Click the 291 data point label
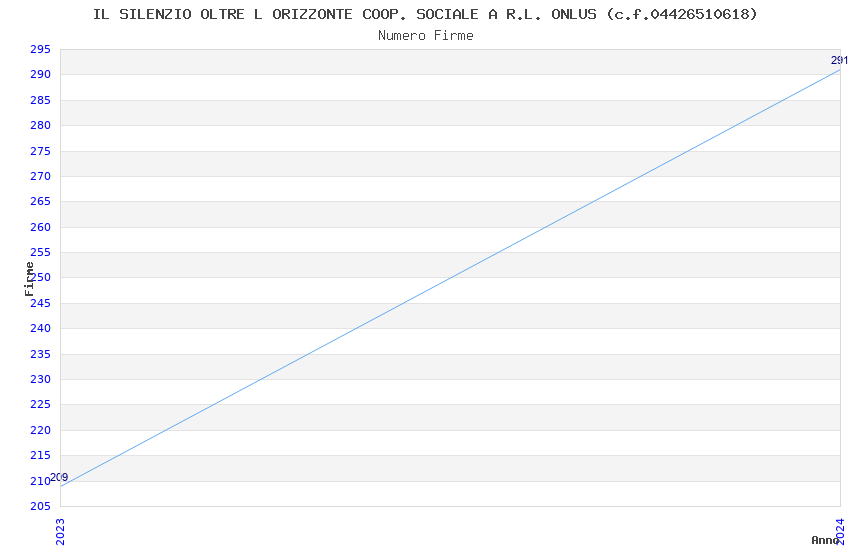Screen dimensions: 850x550 pos(839,60)
